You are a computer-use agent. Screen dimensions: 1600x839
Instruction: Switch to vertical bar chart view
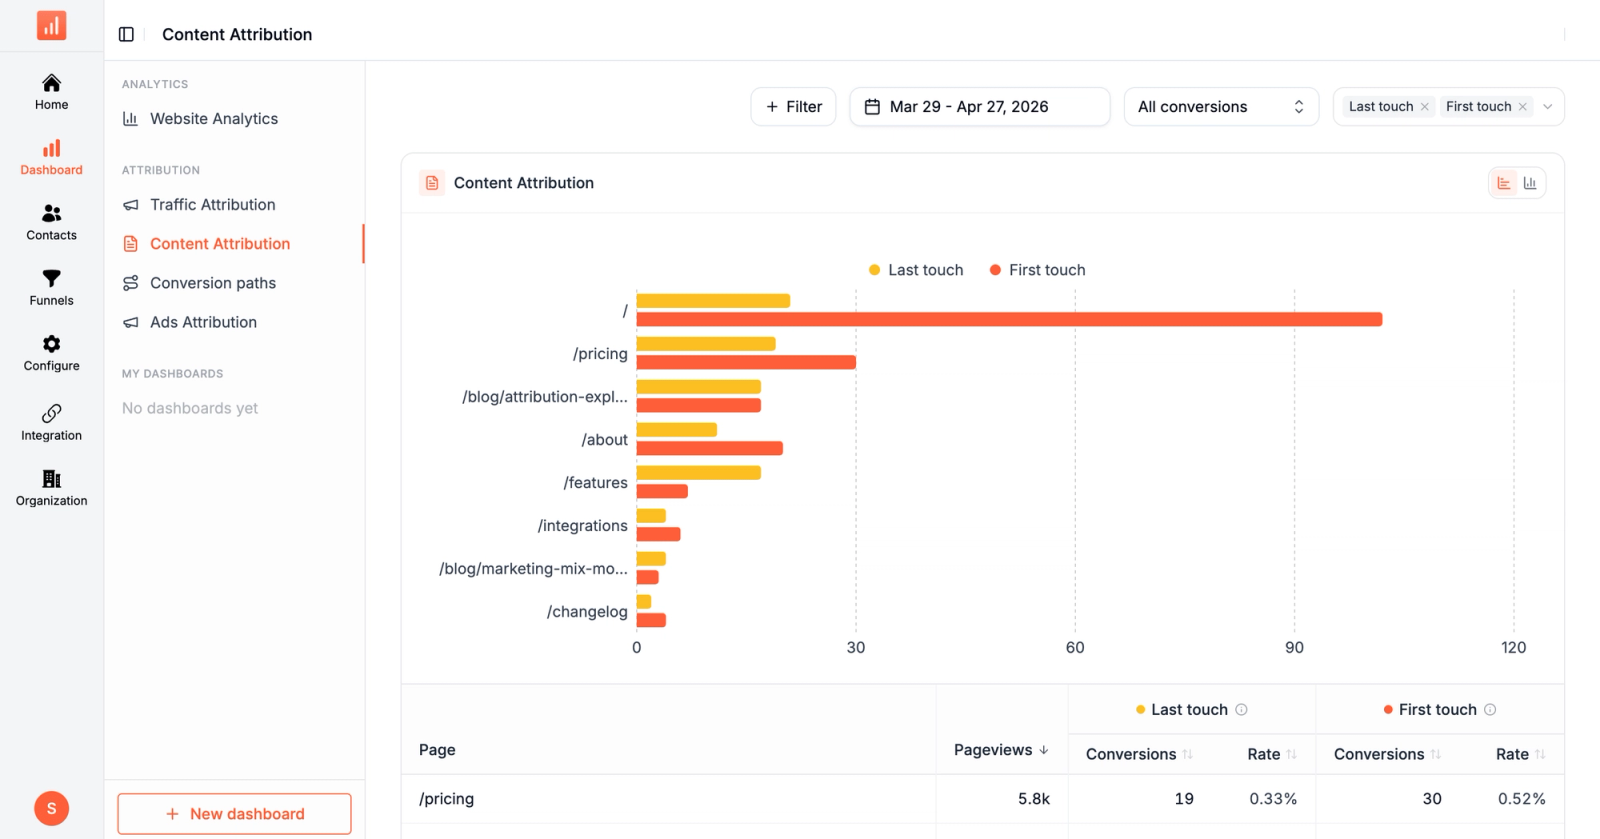1530,183
